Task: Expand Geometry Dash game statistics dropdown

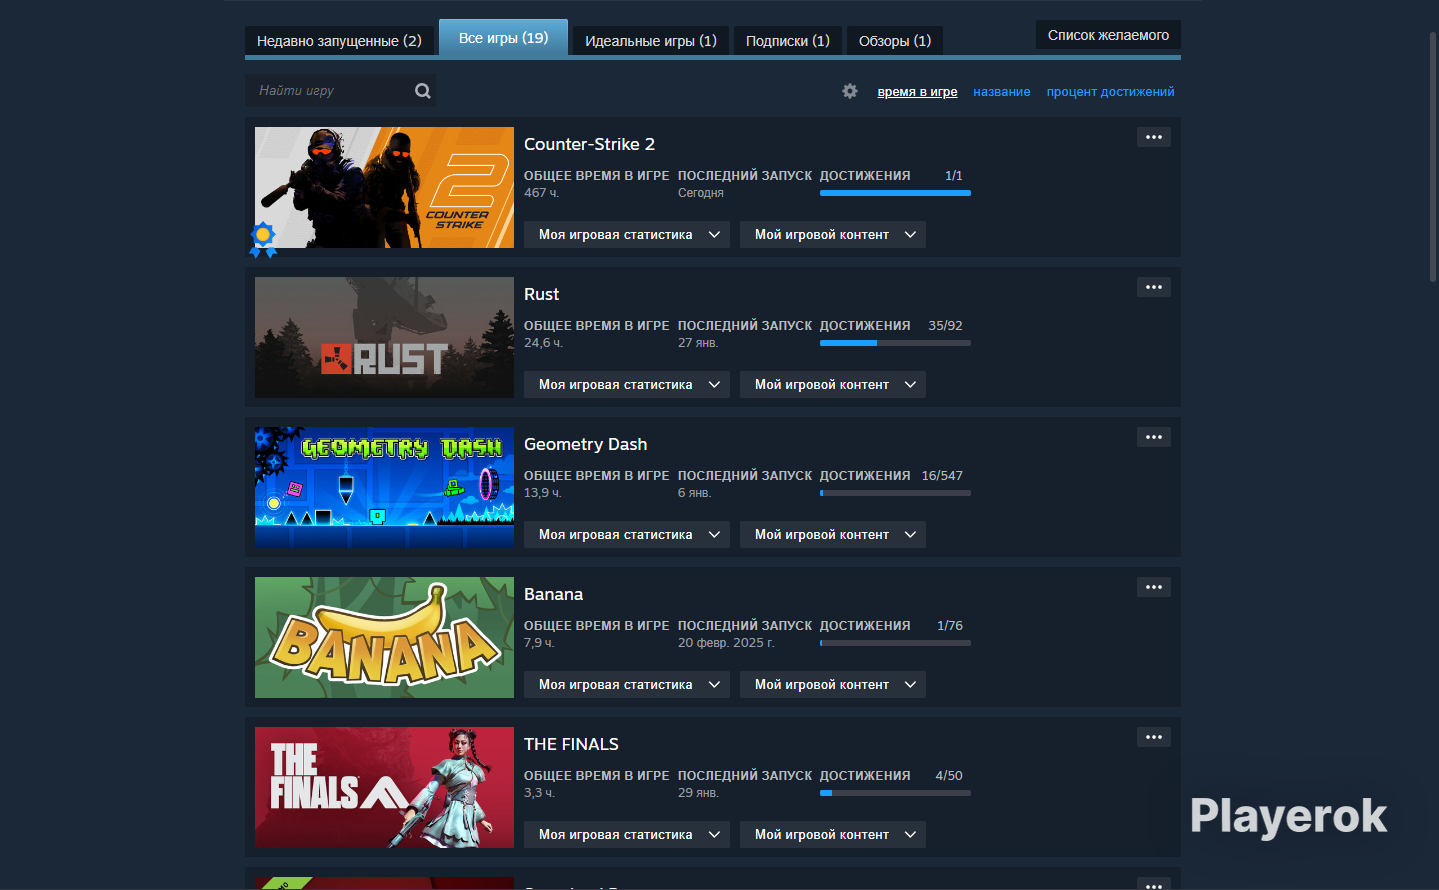Action: (626, 535)
